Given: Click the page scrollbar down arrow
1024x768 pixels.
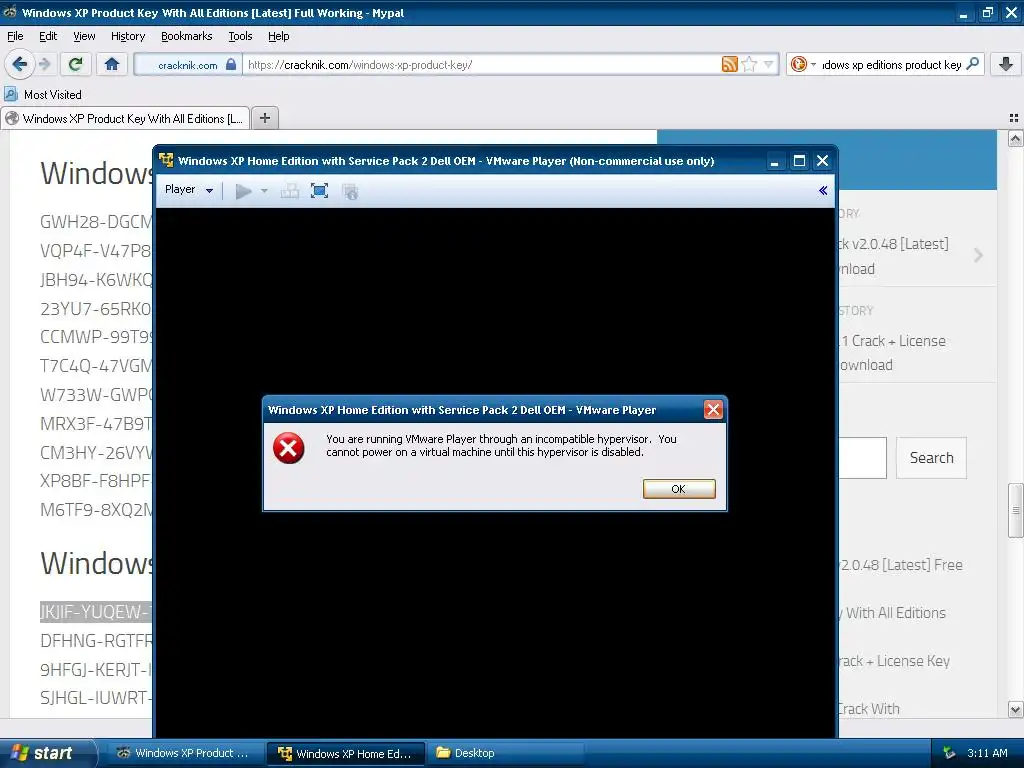Looking at the screenshot, I should (1015, 709).
